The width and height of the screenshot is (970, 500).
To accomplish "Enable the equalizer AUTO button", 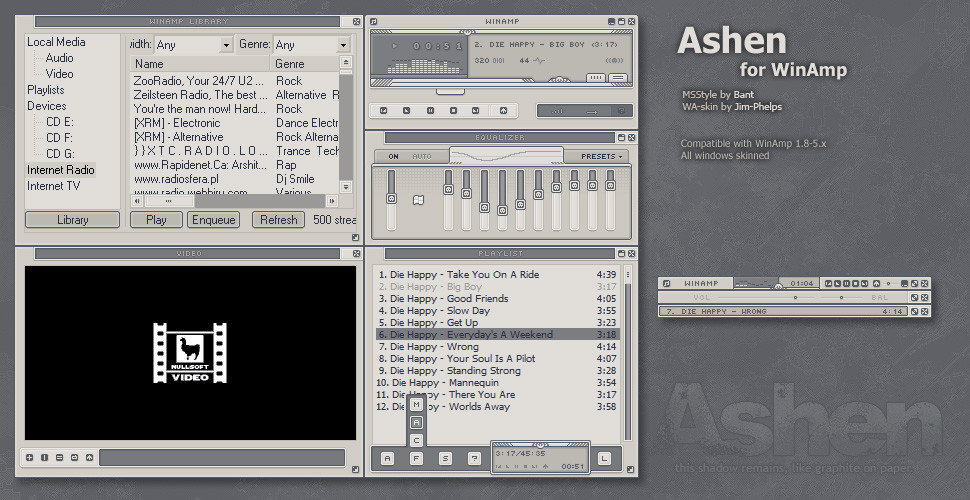I will pyautogui.click(x=422, y=157).
